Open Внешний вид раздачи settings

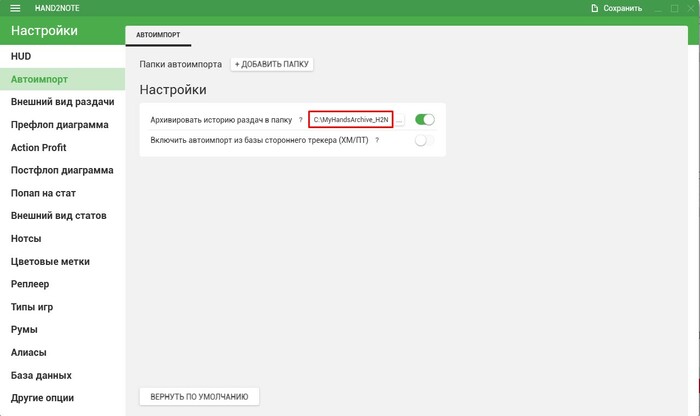62,102
